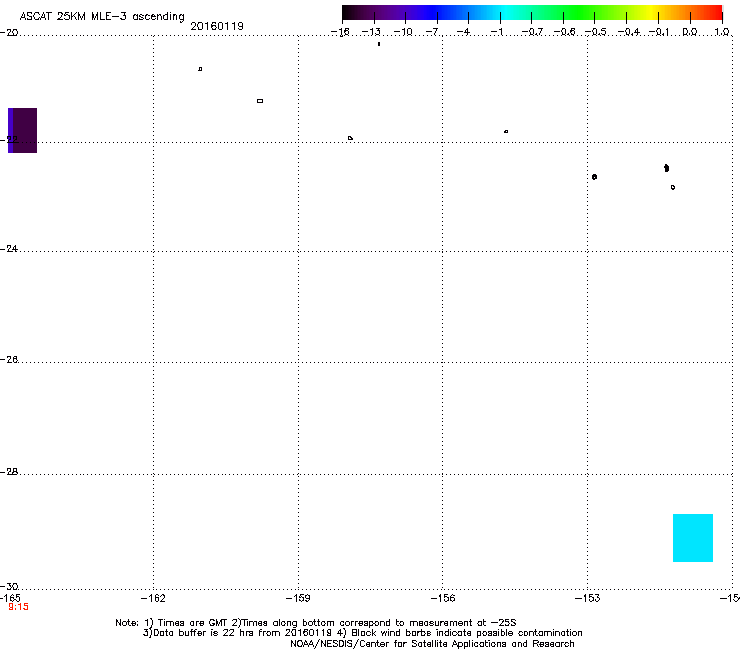This screenshot has width=740, height=650.
Task: Click the color bar label -0.1
Action: pos(659,32)
